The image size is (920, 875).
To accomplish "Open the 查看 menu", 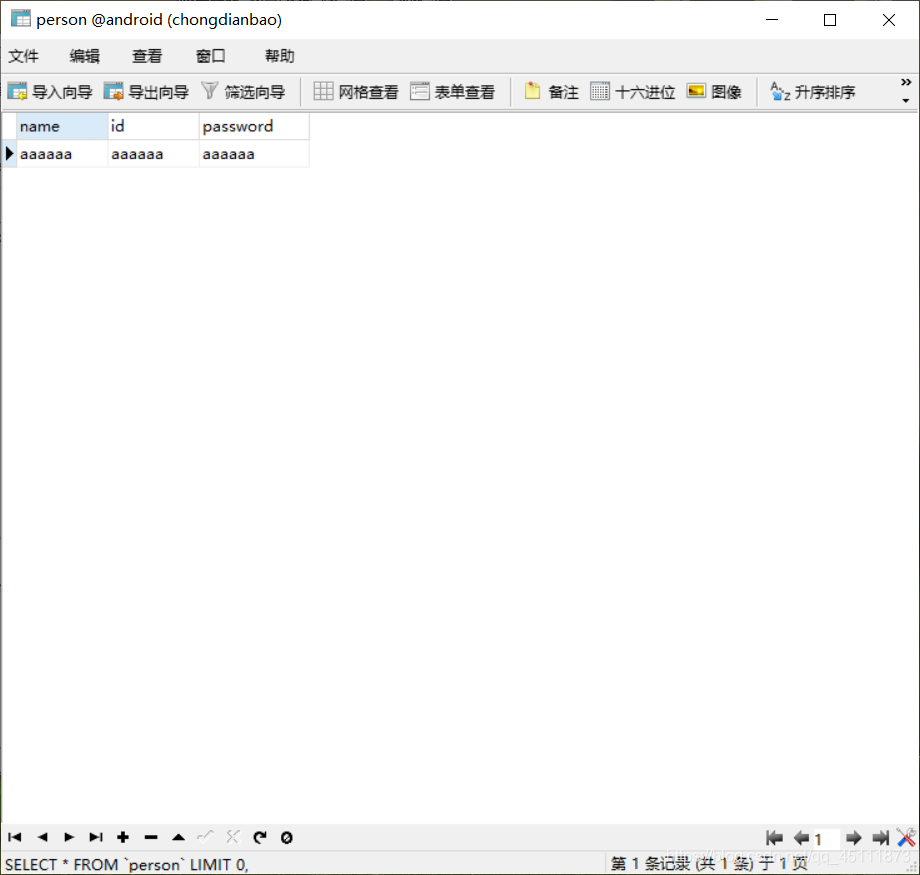I will pyautogui.click(x=147, y=56).
